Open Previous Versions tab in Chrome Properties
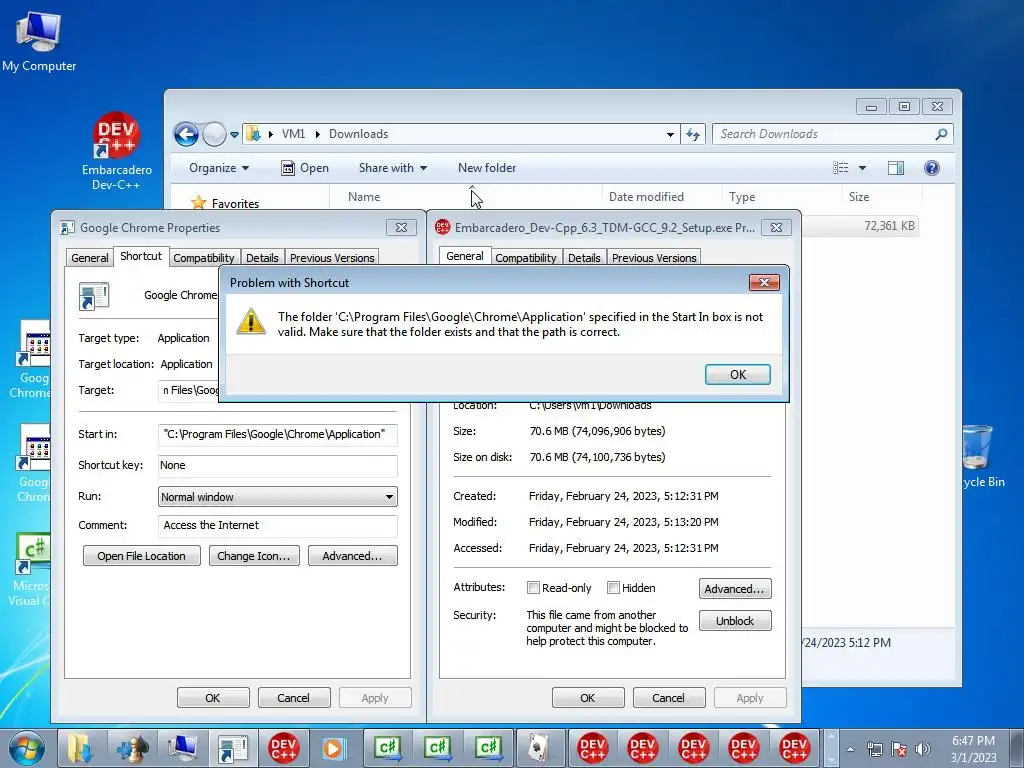Screen dimensions: 1024x768 (x=332, y=258)
